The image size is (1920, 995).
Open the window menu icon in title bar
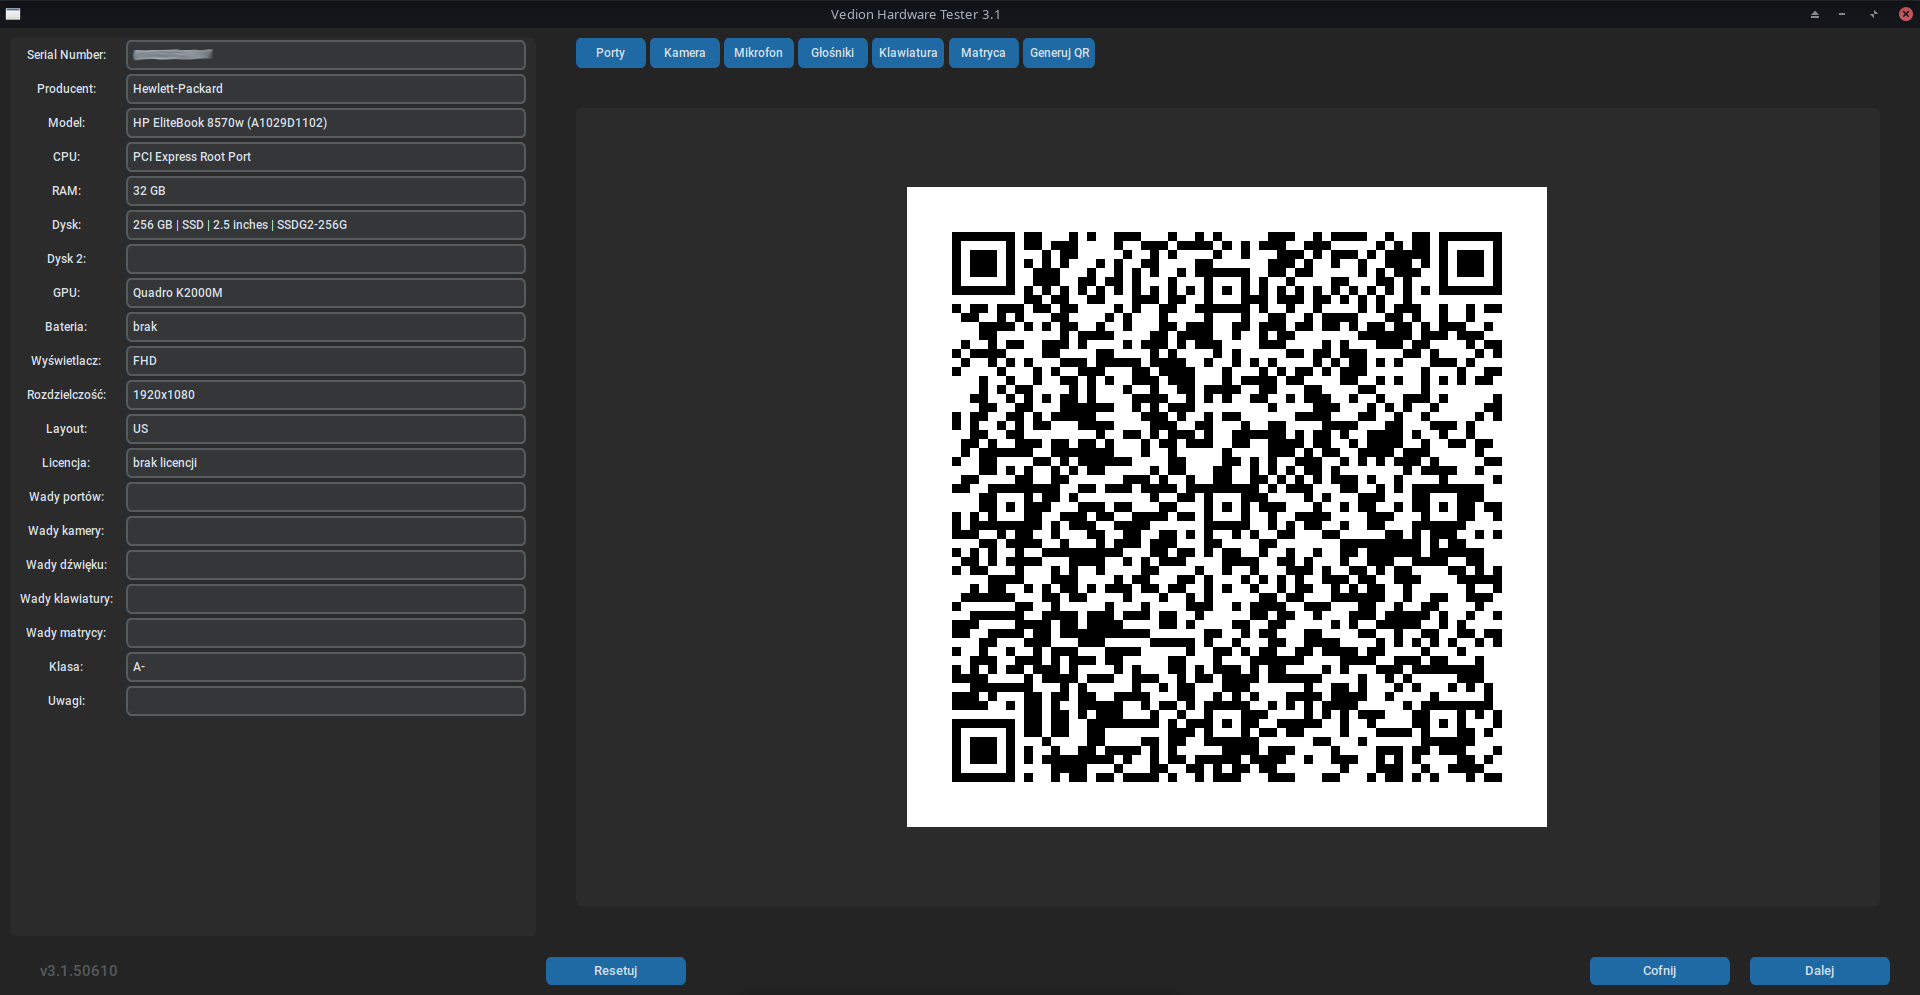[x=13, y=14]
